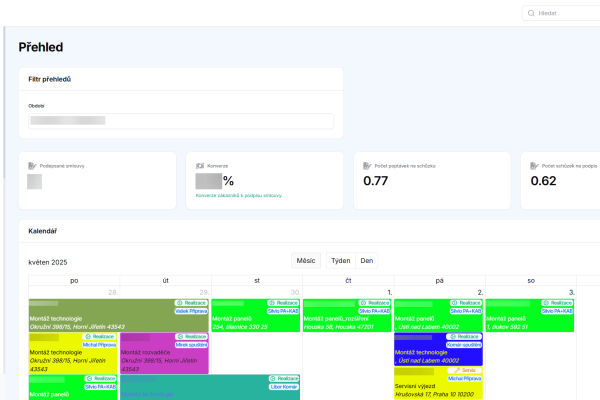The width and height of the screenshot is (600, 400).
Task: Click the Servis wrench icon on Servisní výjezd
Action: tap(457, 370)
